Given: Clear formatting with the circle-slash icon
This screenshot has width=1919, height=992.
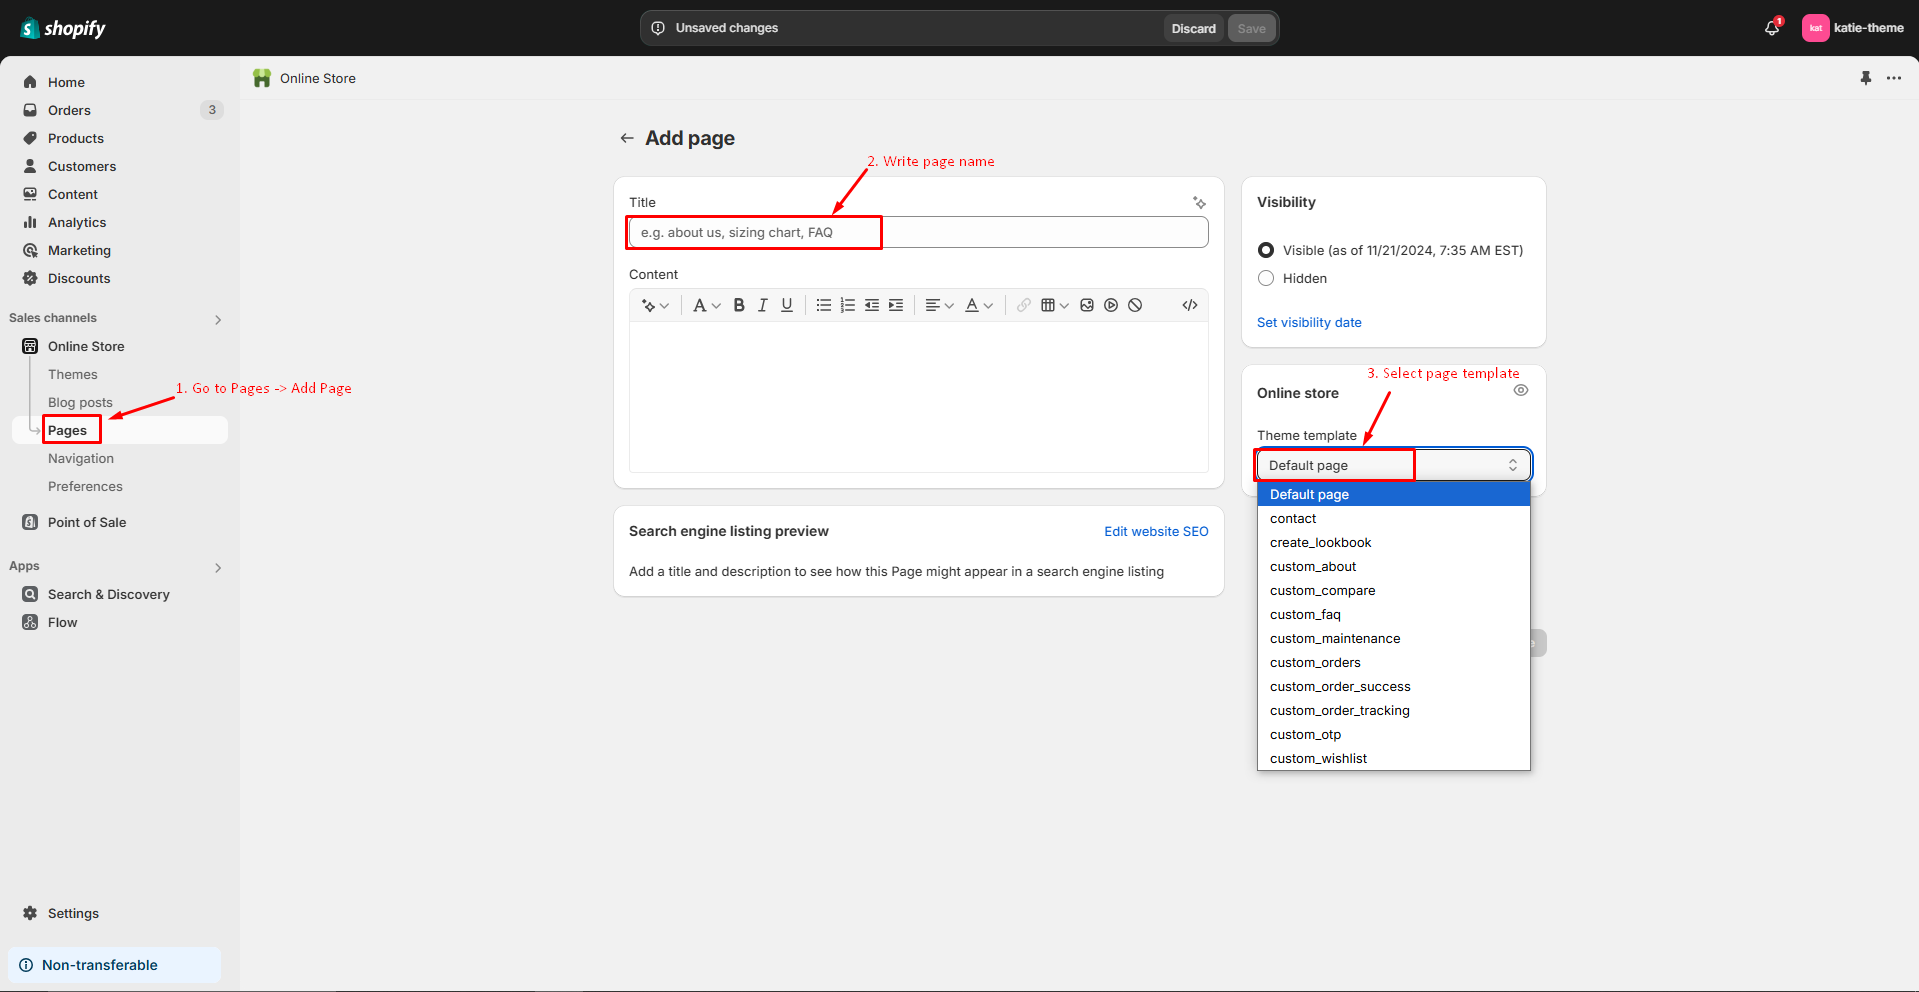Looking at the screenshot, I should 1135,305.
